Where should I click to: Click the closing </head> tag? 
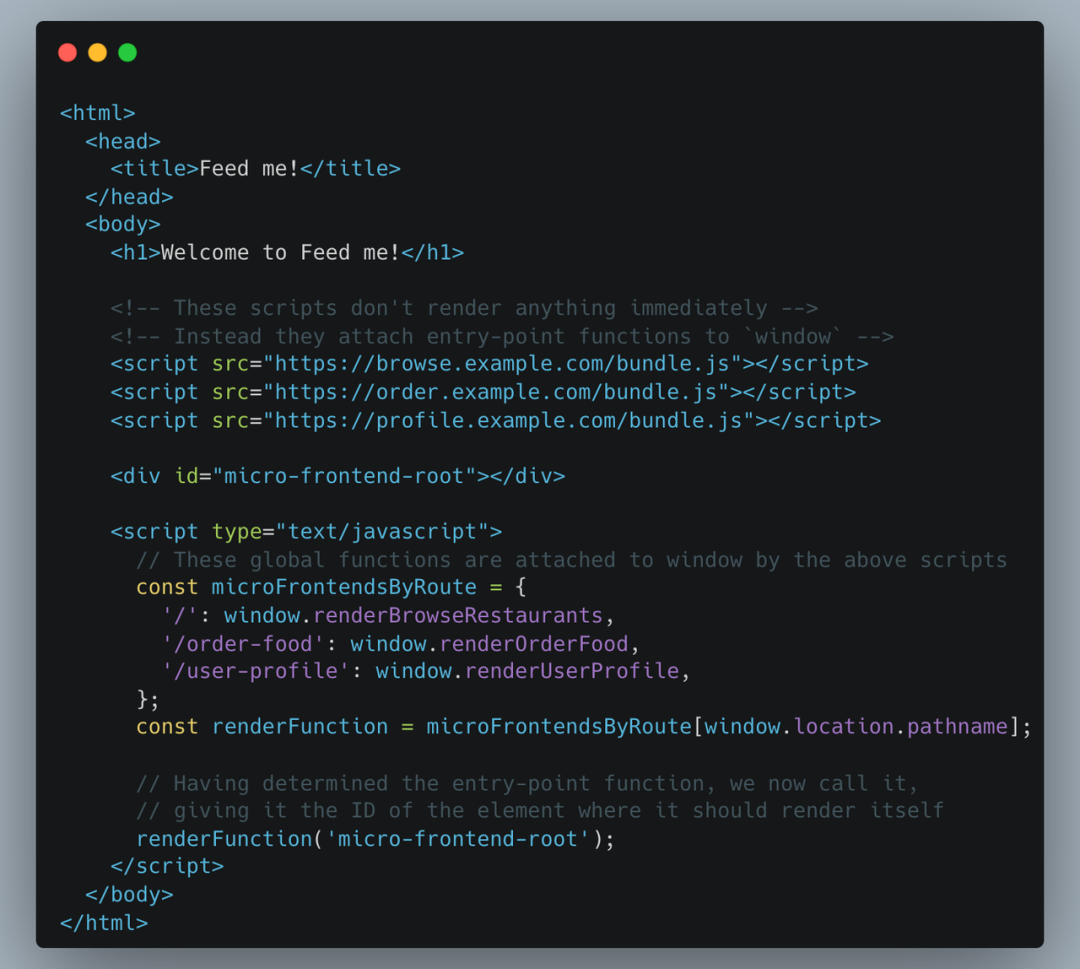(129, 197)
